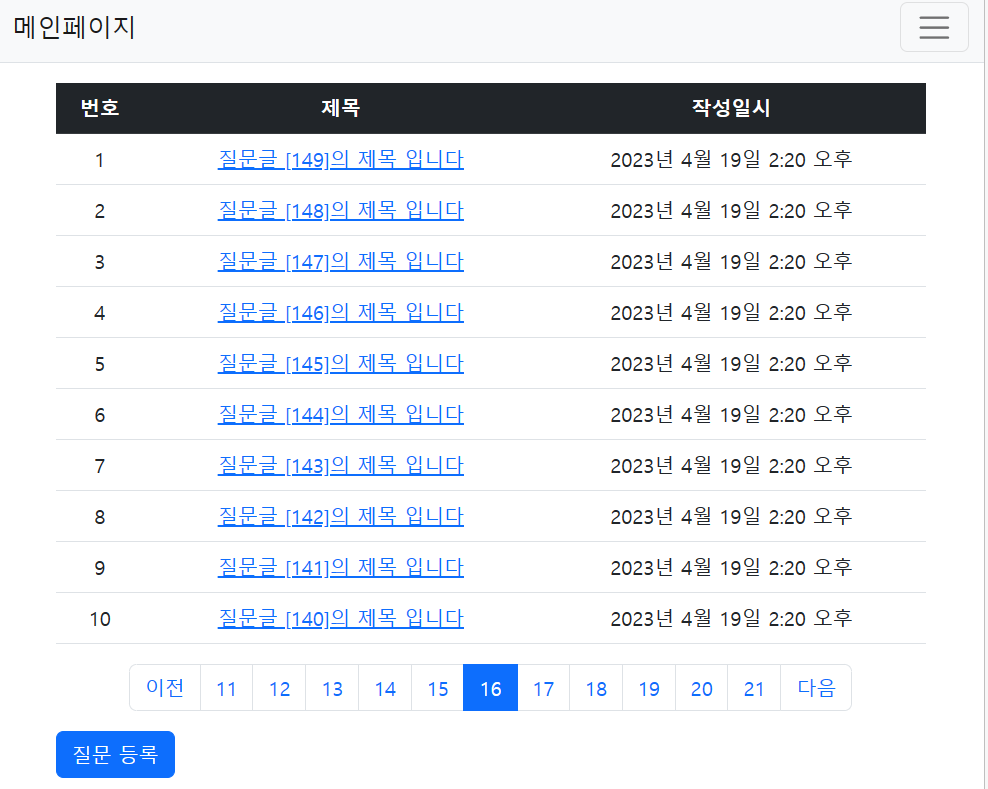Go to page 21

coord(754,688)
